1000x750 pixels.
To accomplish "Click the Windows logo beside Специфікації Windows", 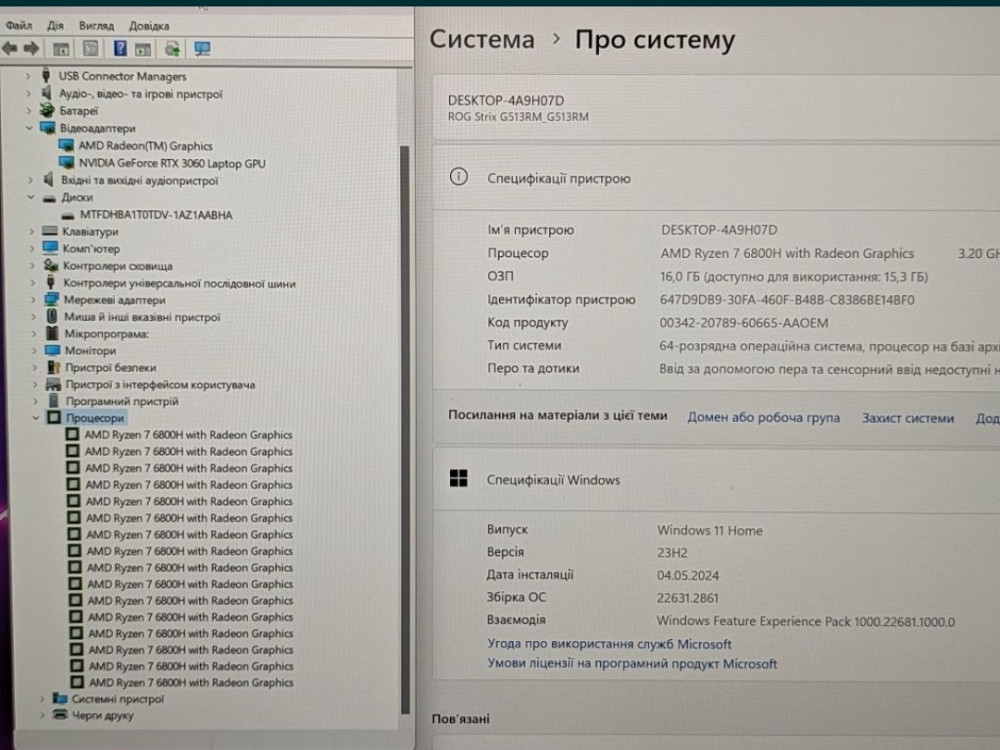I will [x=459, y=479].
